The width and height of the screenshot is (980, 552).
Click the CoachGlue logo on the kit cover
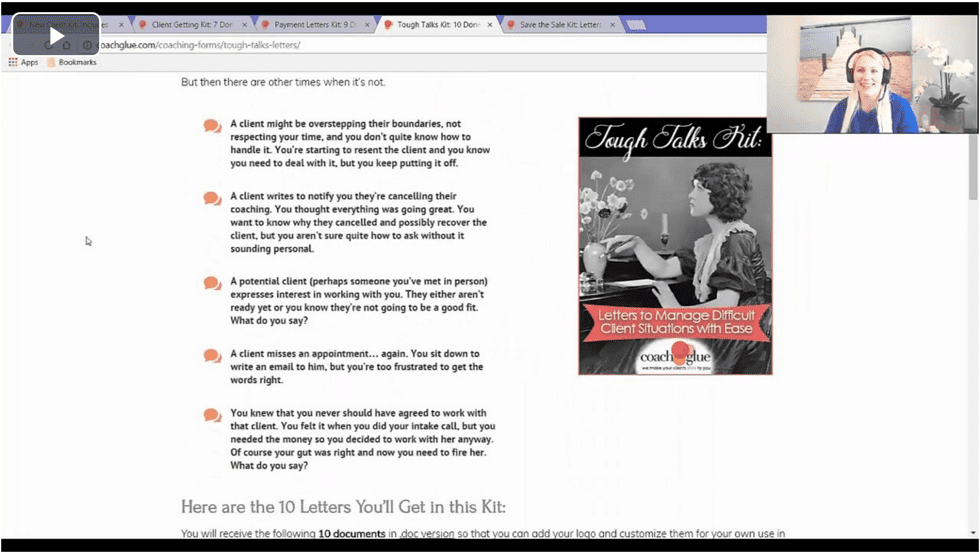pos(676,356)
